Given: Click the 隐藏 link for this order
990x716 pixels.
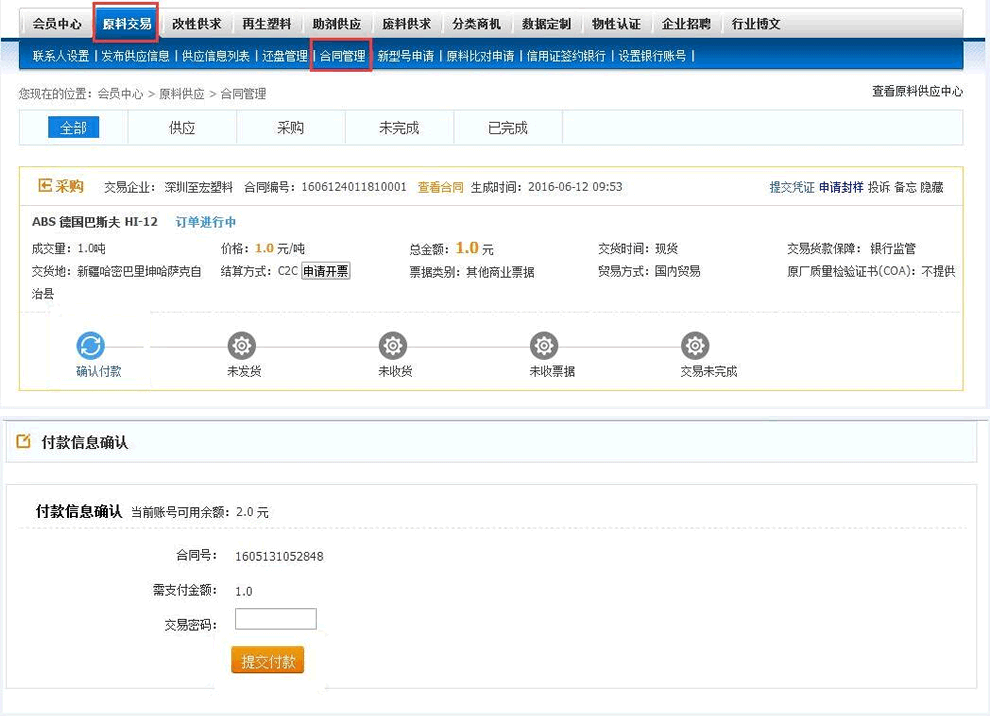Looking at the screenshot, I should 932,187.
